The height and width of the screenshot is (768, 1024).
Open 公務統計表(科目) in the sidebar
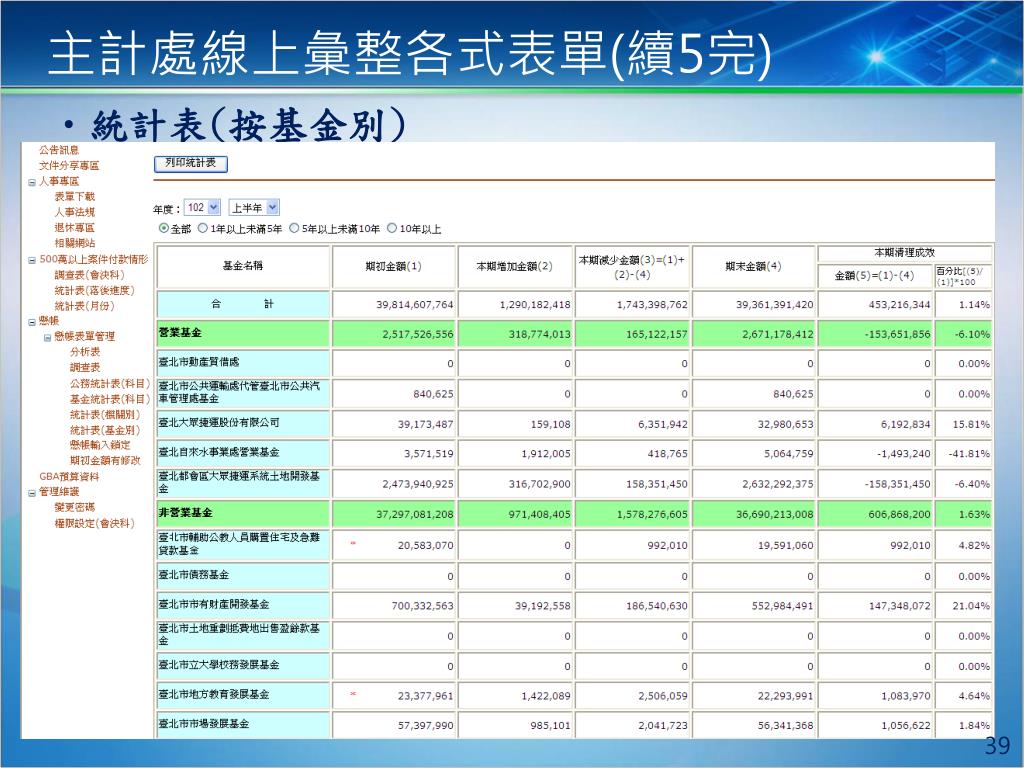(110, 383)
